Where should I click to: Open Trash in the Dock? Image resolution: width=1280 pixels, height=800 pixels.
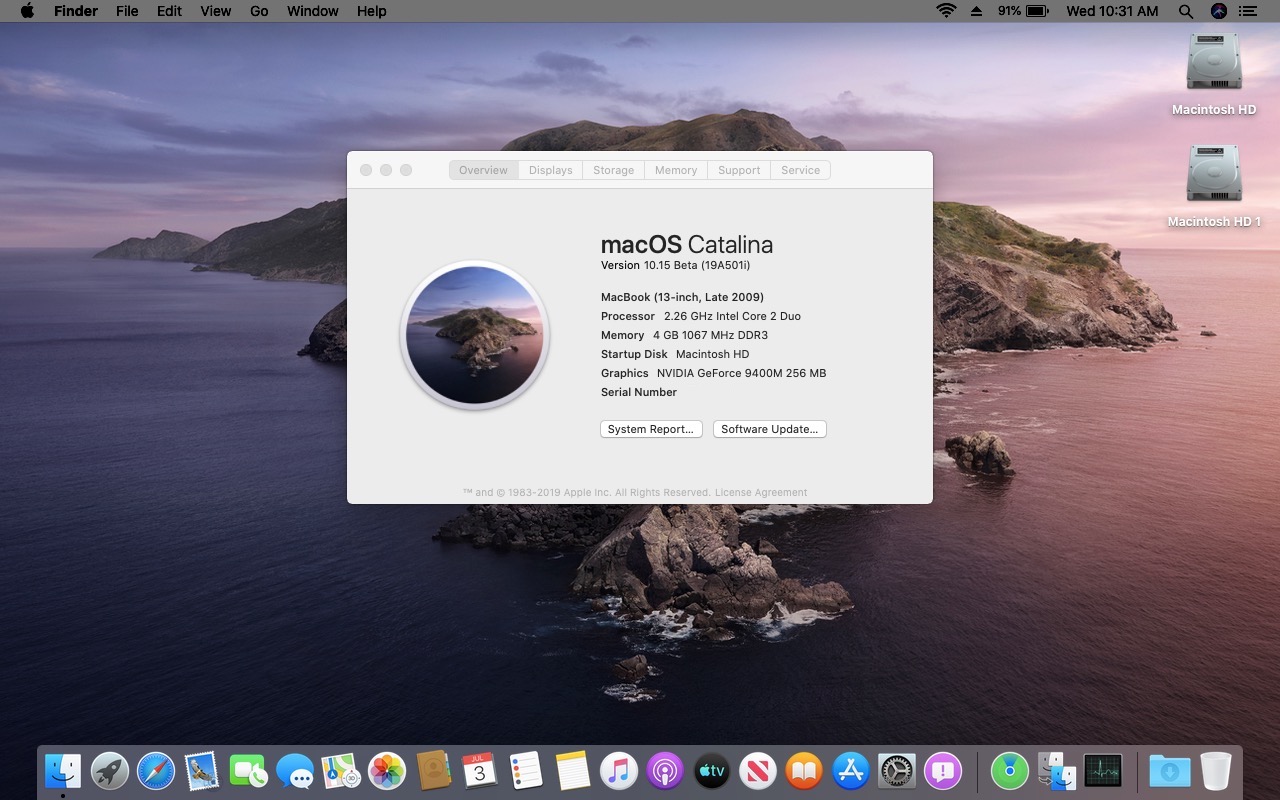click(x=1216, y=771)
